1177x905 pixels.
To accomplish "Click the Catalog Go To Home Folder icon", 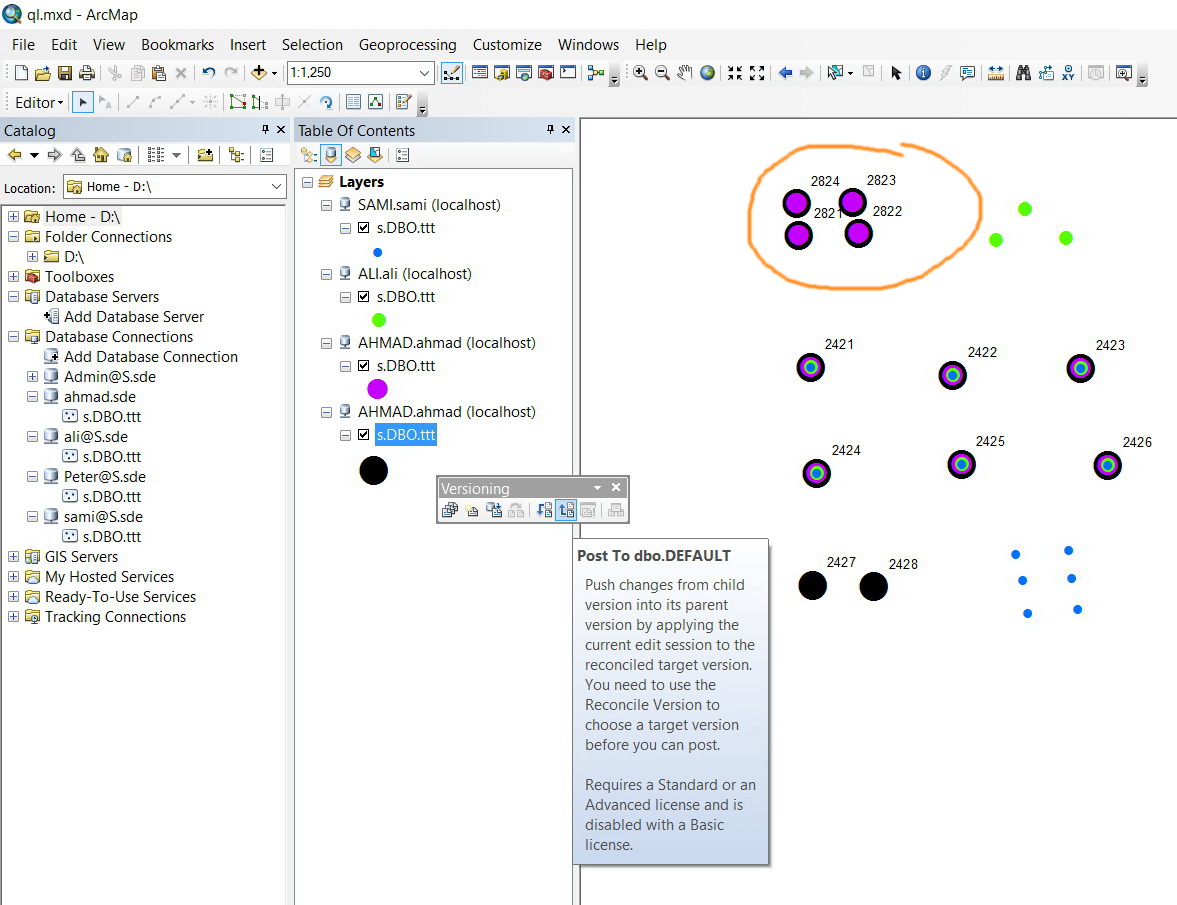I will click(101, 155).
